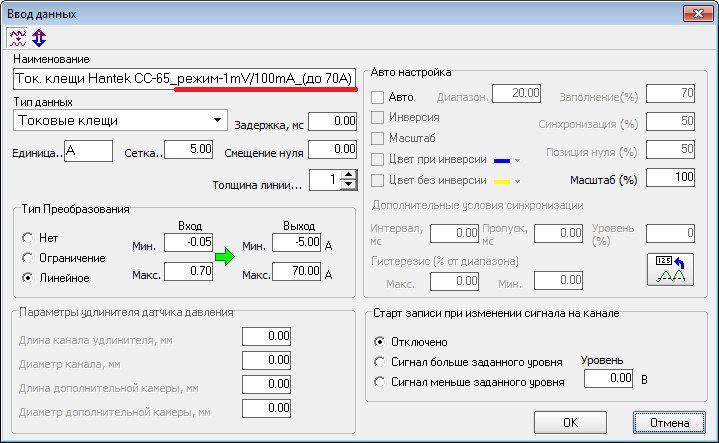Click the Уровень (%) field
Viewport: 719px width, 443px height.
(x=670, y=233)
